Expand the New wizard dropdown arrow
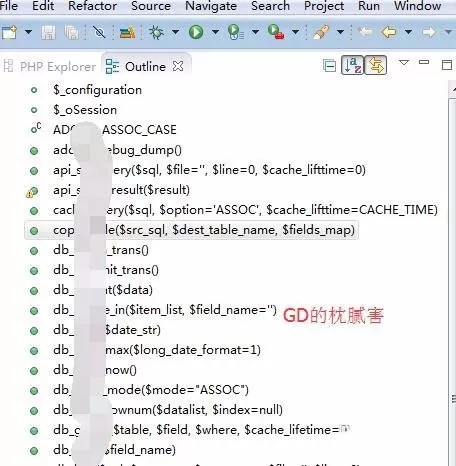The width and height of the screenshot is (456, 466). click(x=28, y=32)
